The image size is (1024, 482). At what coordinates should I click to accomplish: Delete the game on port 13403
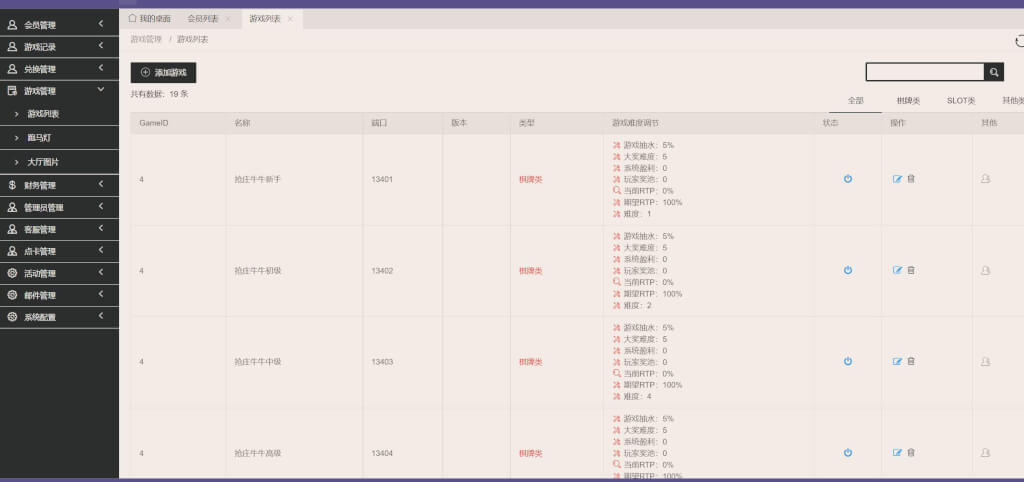pyautogui.click(x=911, y=361)
